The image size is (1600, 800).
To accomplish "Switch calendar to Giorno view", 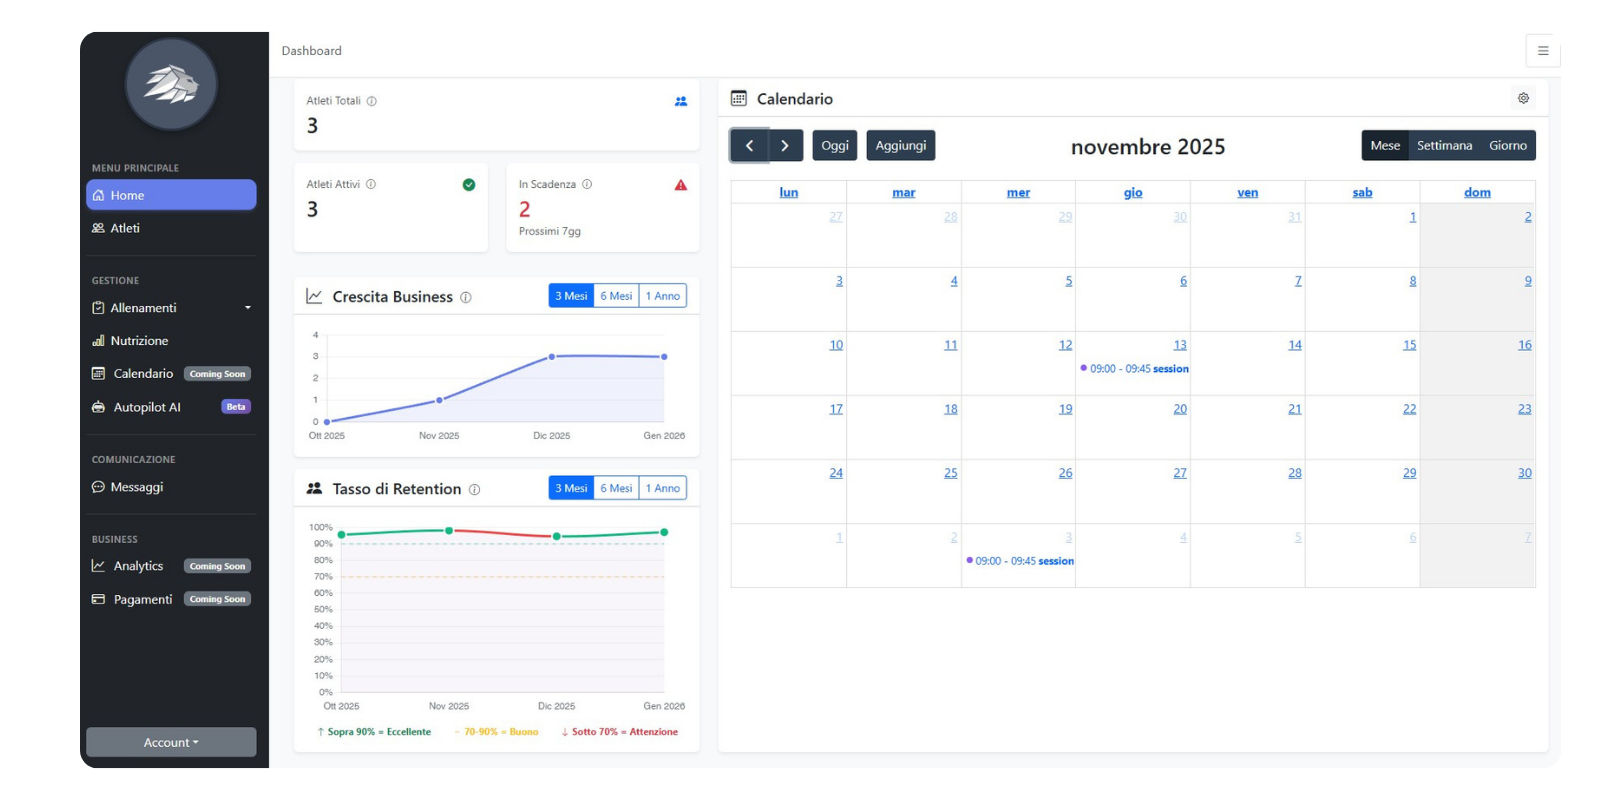I will (1507, 146).
